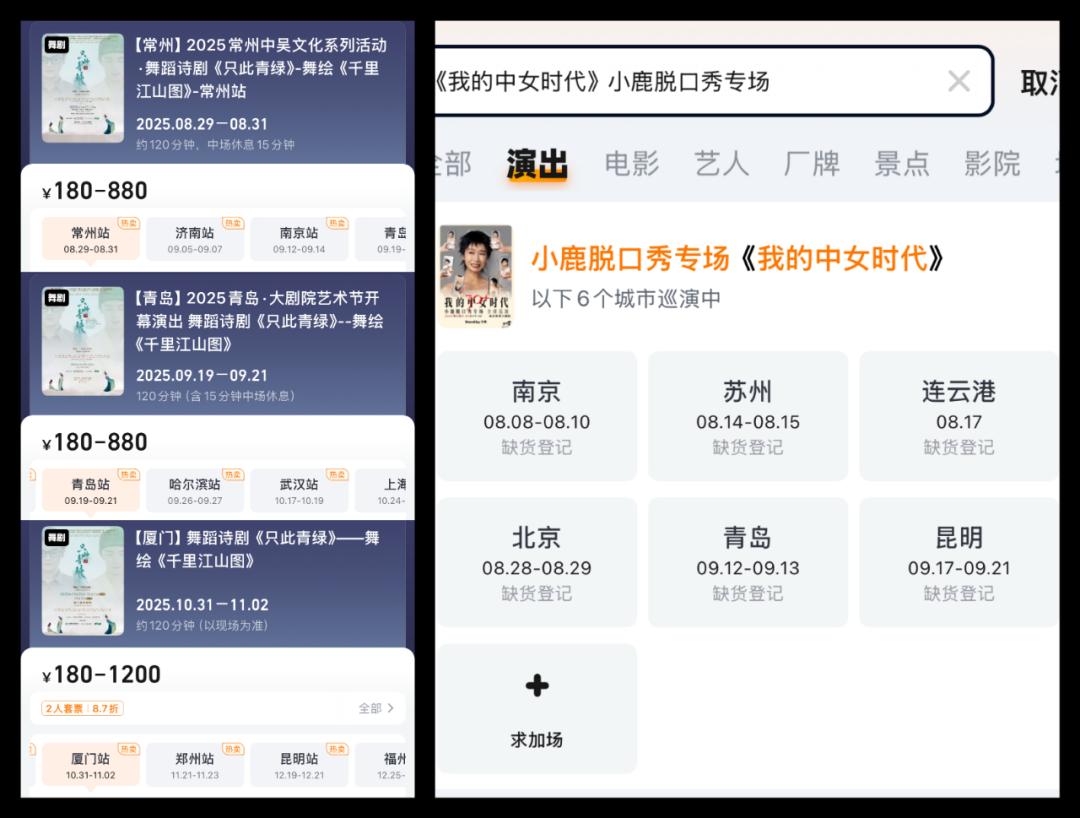Tap the 2人套票 8.7折 discount tag
Screen dimensions: 1080x818
click(82, 708)
